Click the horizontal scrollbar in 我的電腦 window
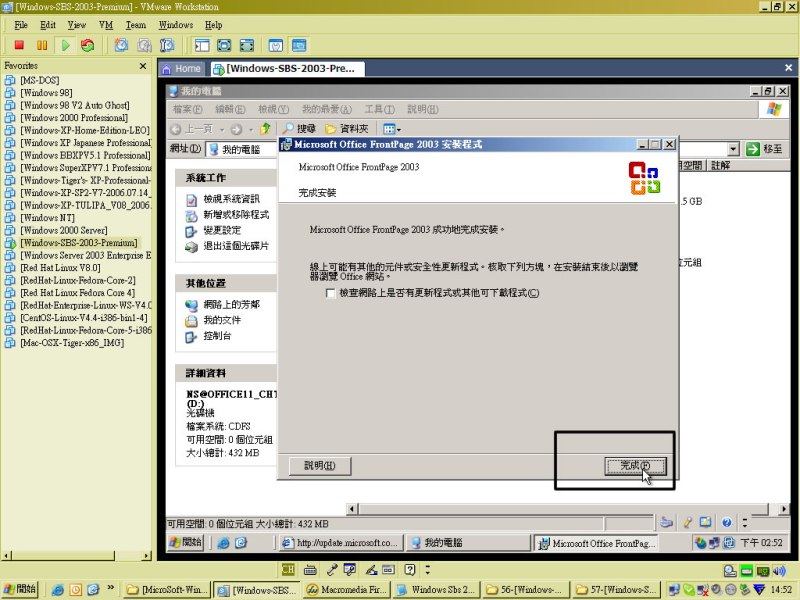Image resolution: width=800 pixels, height=600 pixels. (x=564, y=509)
